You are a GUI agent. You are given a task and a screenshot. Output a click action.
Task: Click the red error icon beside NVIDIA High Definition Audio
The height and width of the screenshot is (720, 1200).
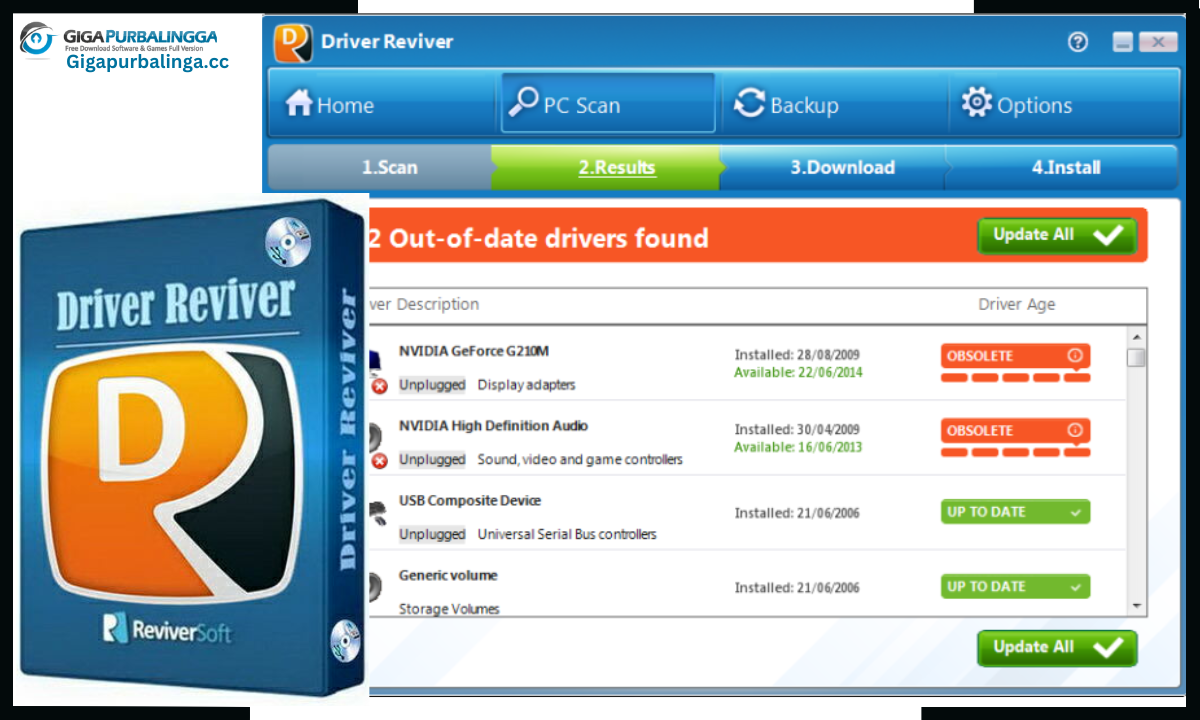click(x=379, y=461)
